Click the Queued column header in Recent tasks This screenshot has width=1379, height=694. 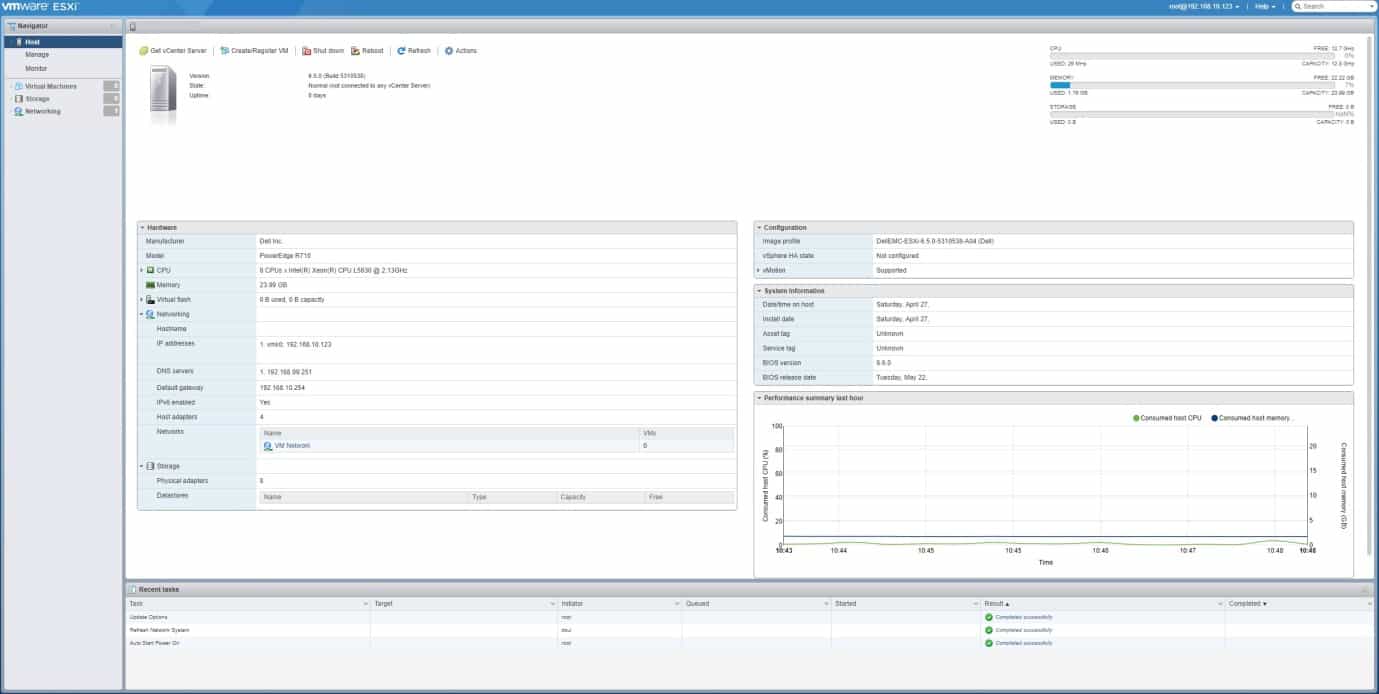click(x=756, y=604)
